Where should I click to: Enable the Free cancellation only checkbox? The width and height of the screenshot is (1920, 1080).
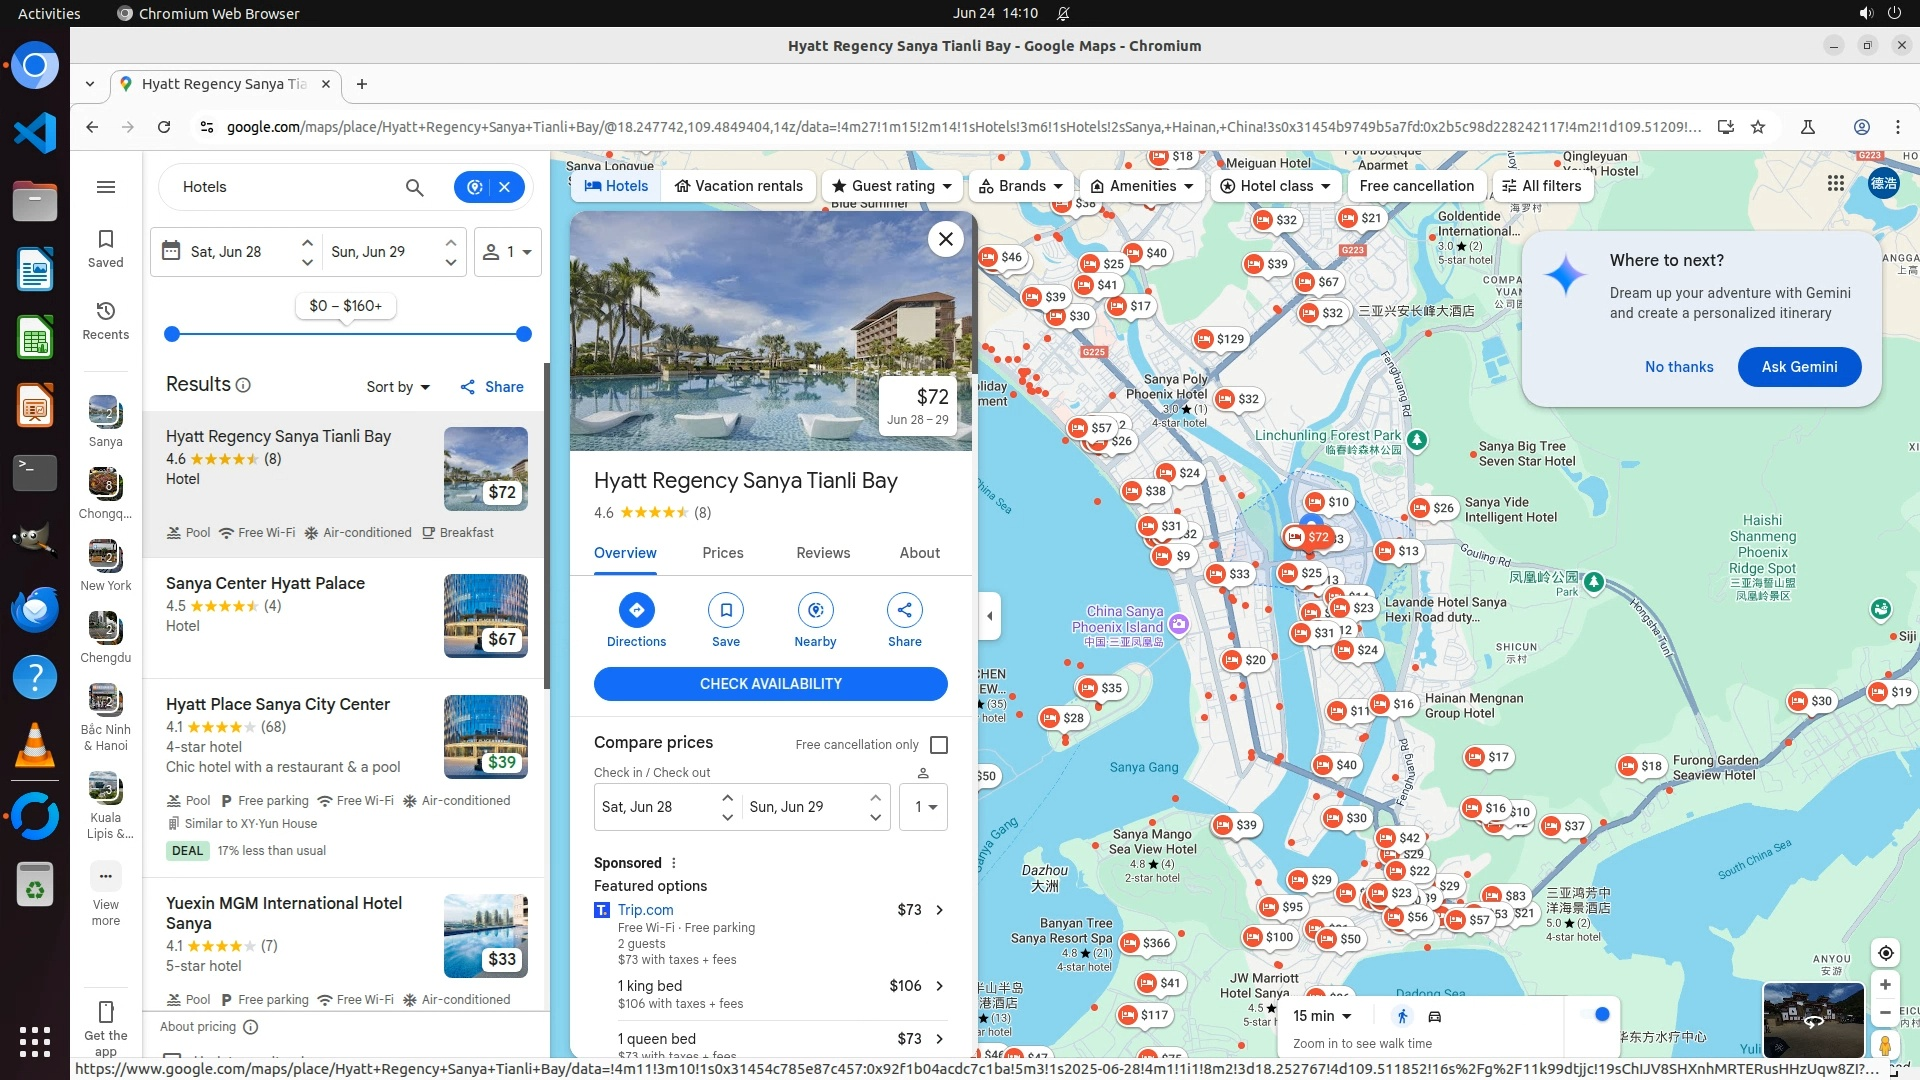click(939, 745)
